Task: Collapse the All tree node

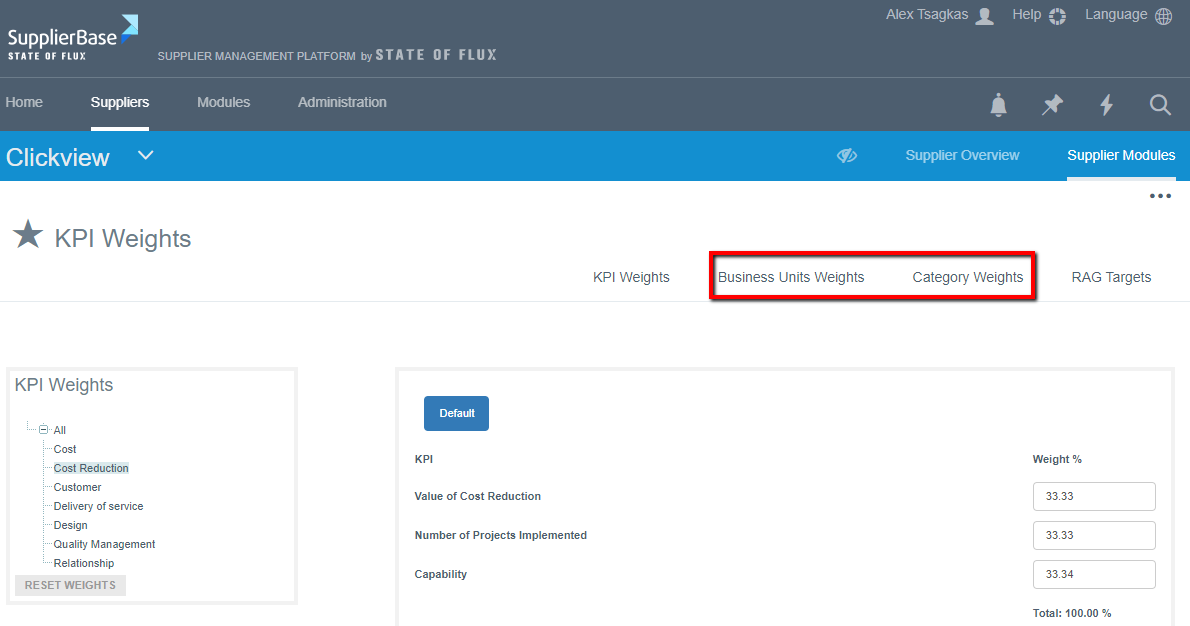Action: point(43,430)
